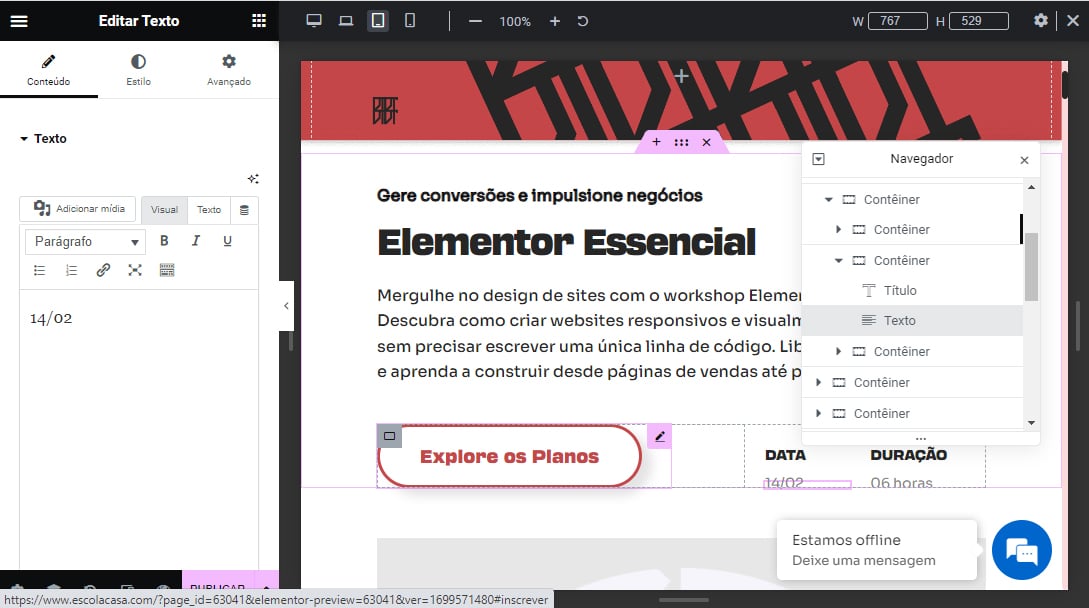Open responsive breakpoint settings gear
Image resolution: width=1089 pixels, height=608 pixels.
point(1040,21)
